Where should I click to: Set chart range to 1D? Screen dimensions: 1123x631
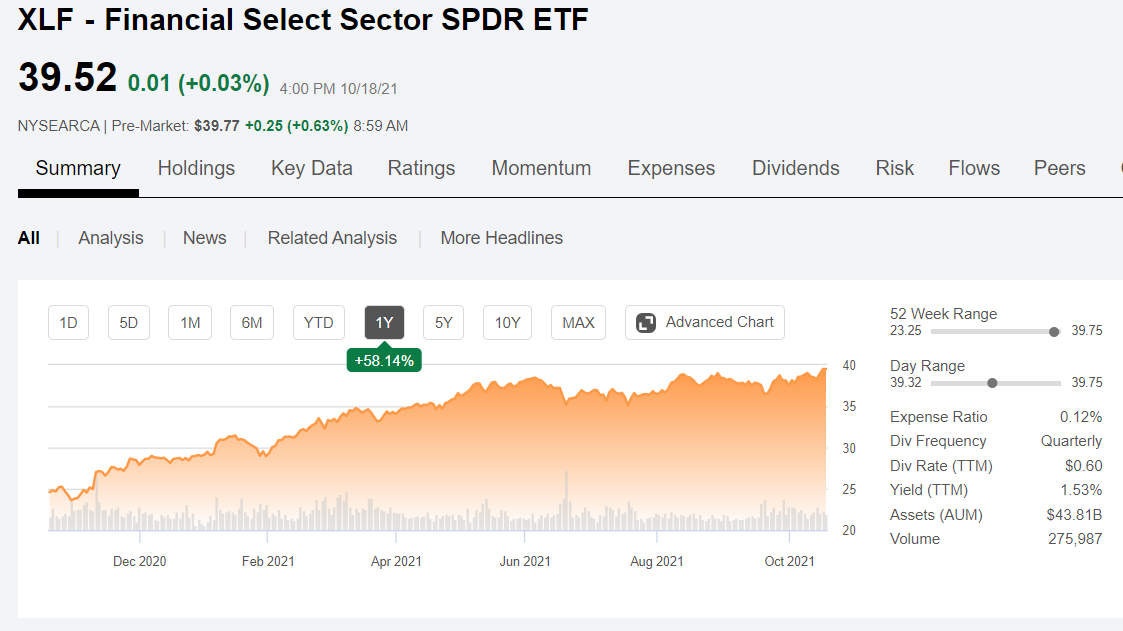coord(69,322)
